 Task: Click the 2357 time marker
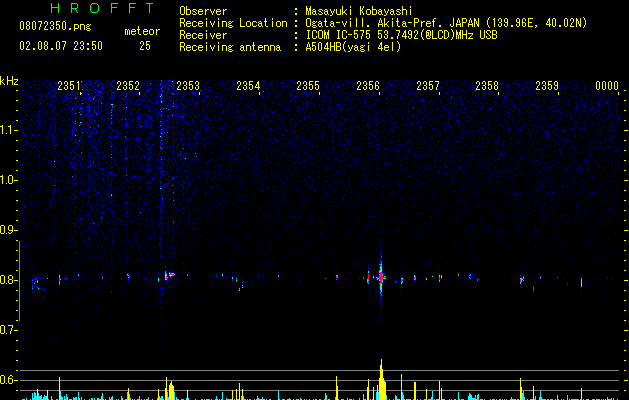click(428, 86)
